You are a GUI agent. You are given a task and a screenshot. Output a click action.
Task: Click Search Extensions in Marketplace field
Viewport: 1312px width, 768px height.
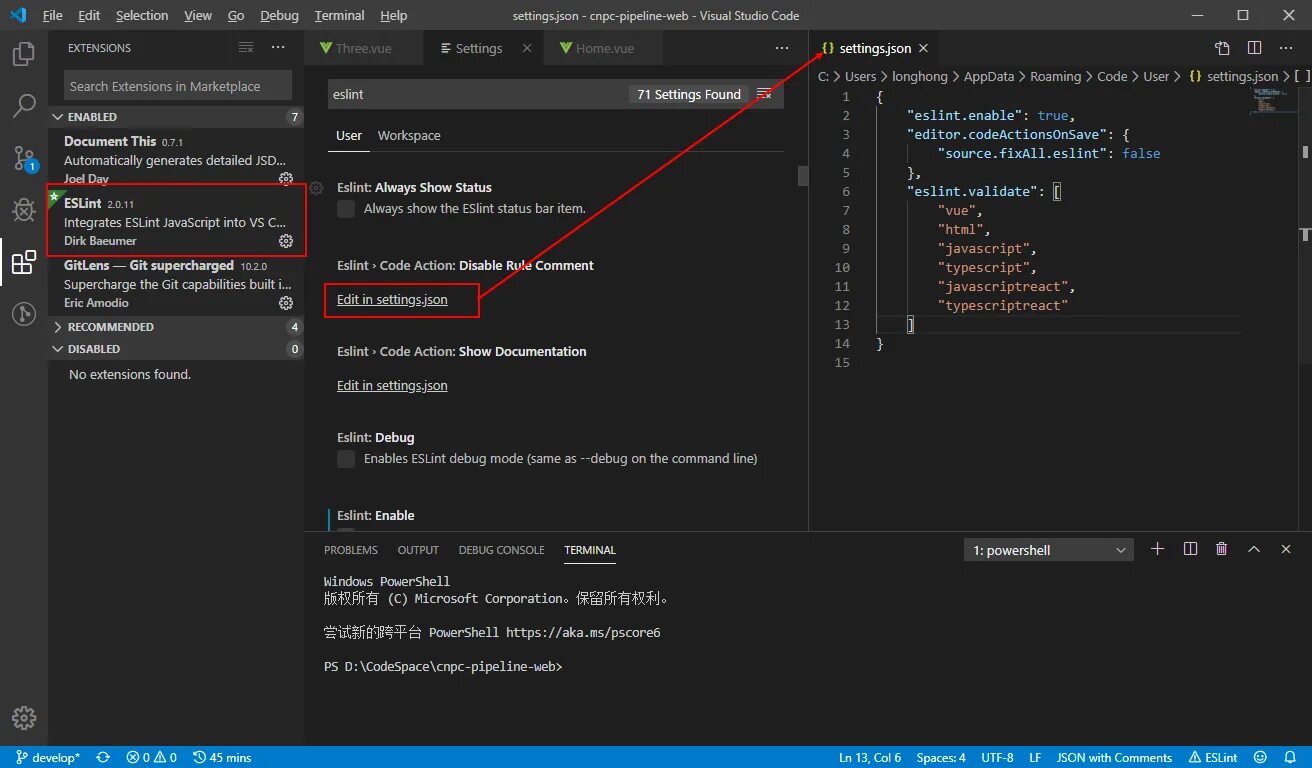click(x=178, y=86)
